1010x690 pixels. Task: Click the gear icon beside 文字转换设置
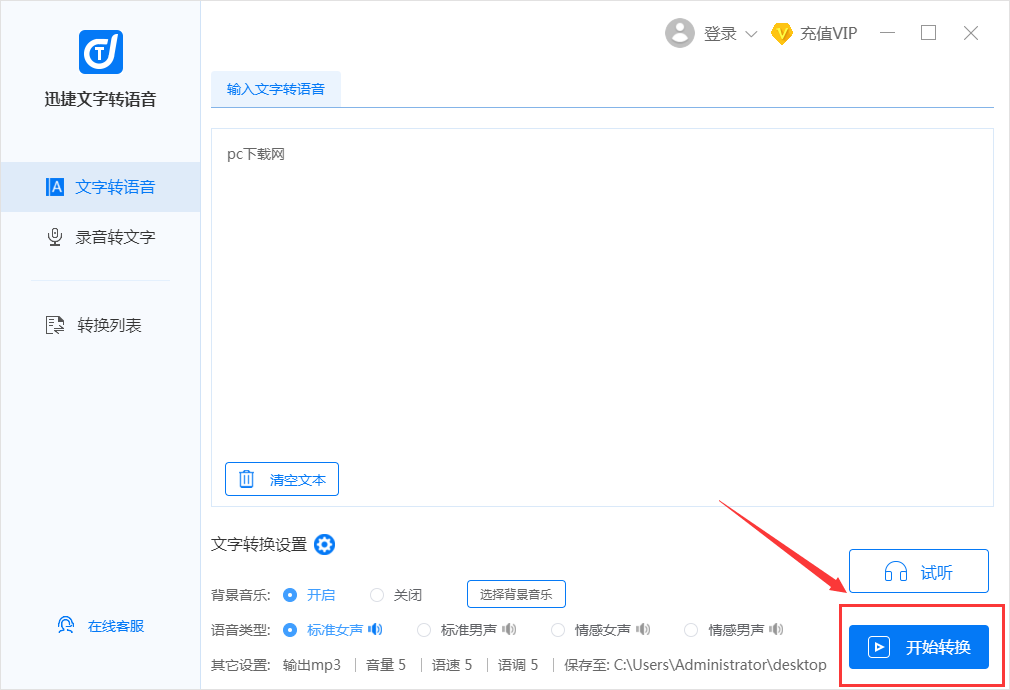point(324,545)
